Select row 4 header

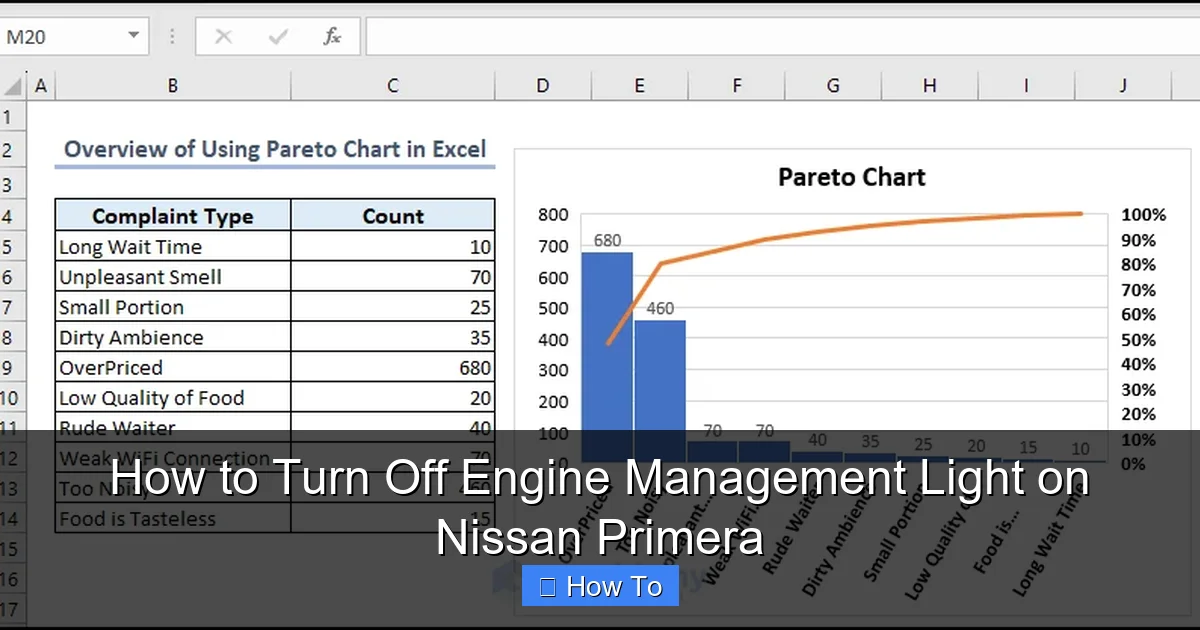tap(13, 216)
